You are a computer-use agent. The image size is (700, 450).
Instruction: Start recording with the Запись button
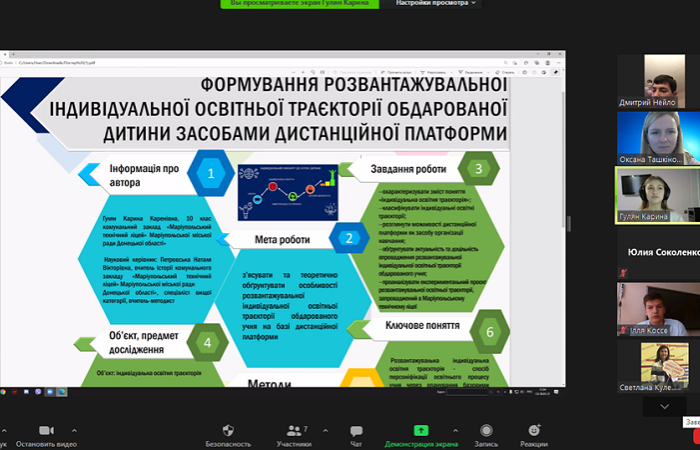486,432
